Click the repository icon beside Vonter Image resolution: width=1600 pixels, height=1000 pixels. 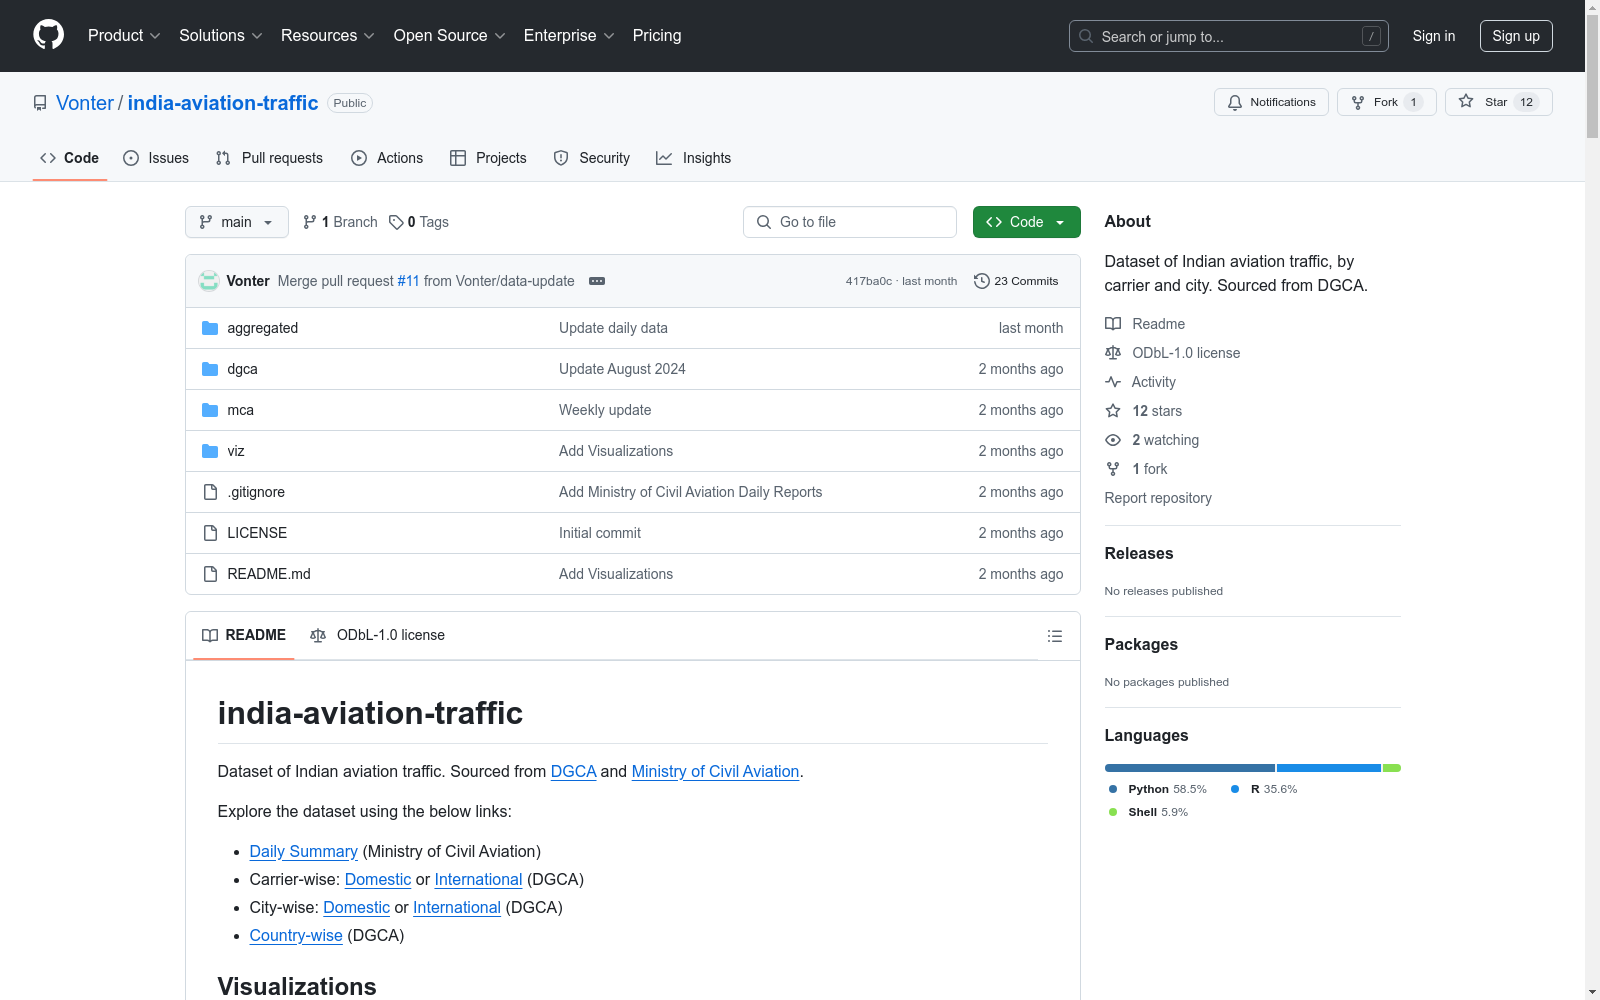[x=40, y=103]
